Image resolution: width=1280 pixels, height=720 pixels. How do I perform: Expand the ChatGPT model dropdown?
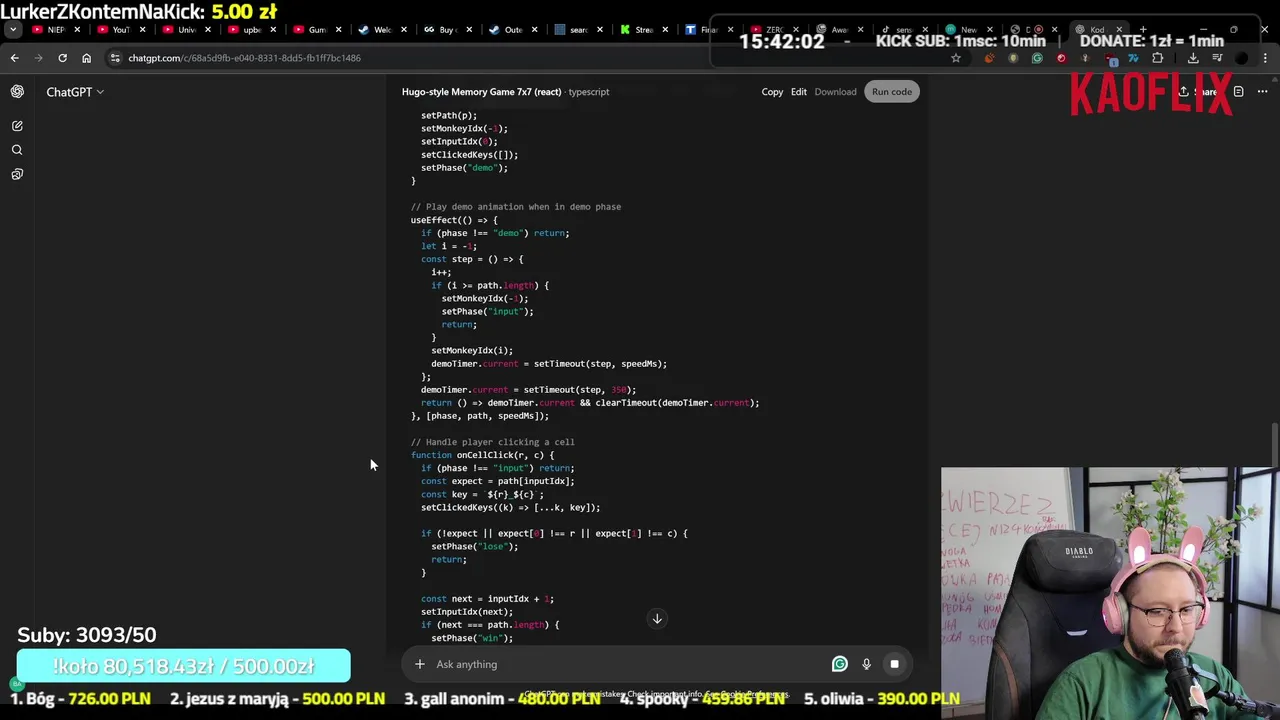(x=75, y=92)
